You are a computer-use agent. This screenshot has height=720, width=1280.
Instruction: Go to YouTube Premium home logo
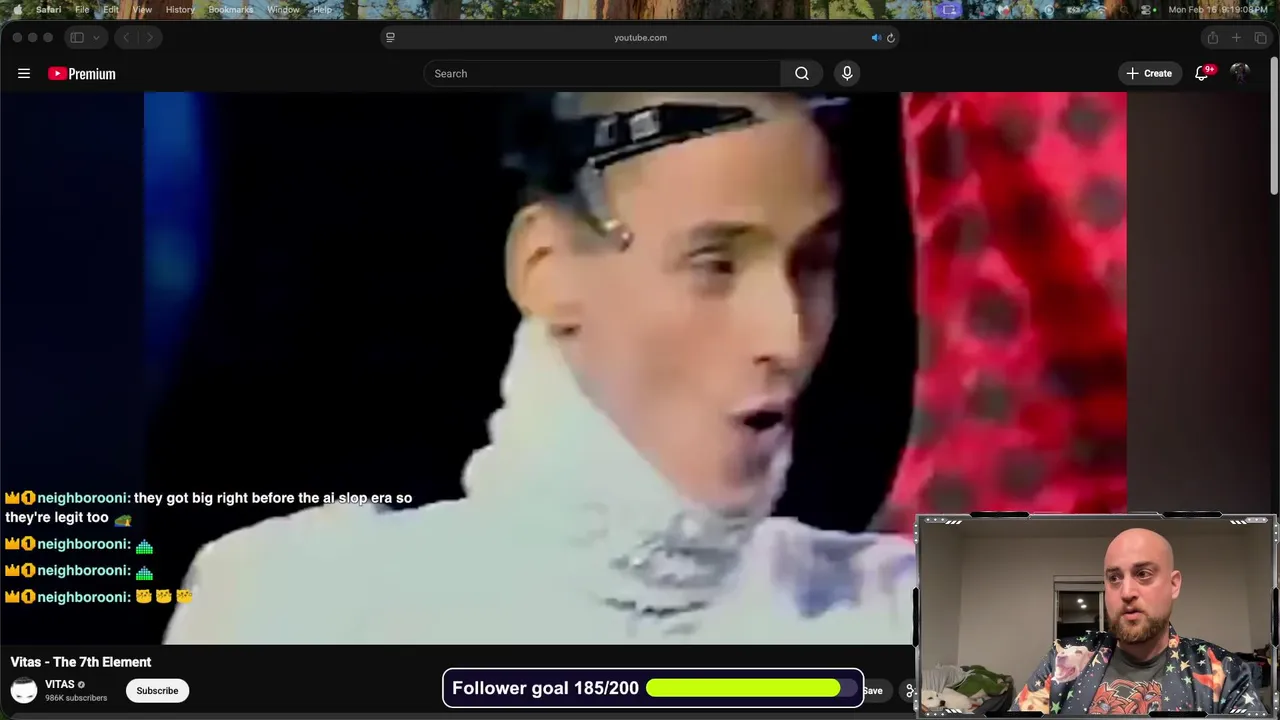point(82,73)
